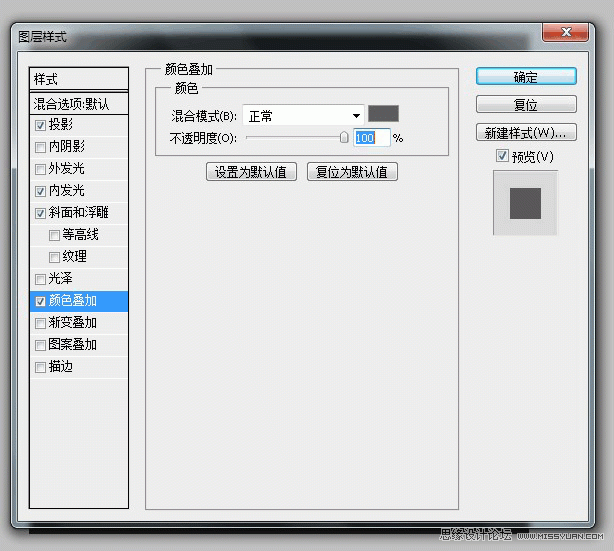Screen dimensions: 614x551
Task: Enable the 图案叠加 checkbox
Action: click(40, 345)
